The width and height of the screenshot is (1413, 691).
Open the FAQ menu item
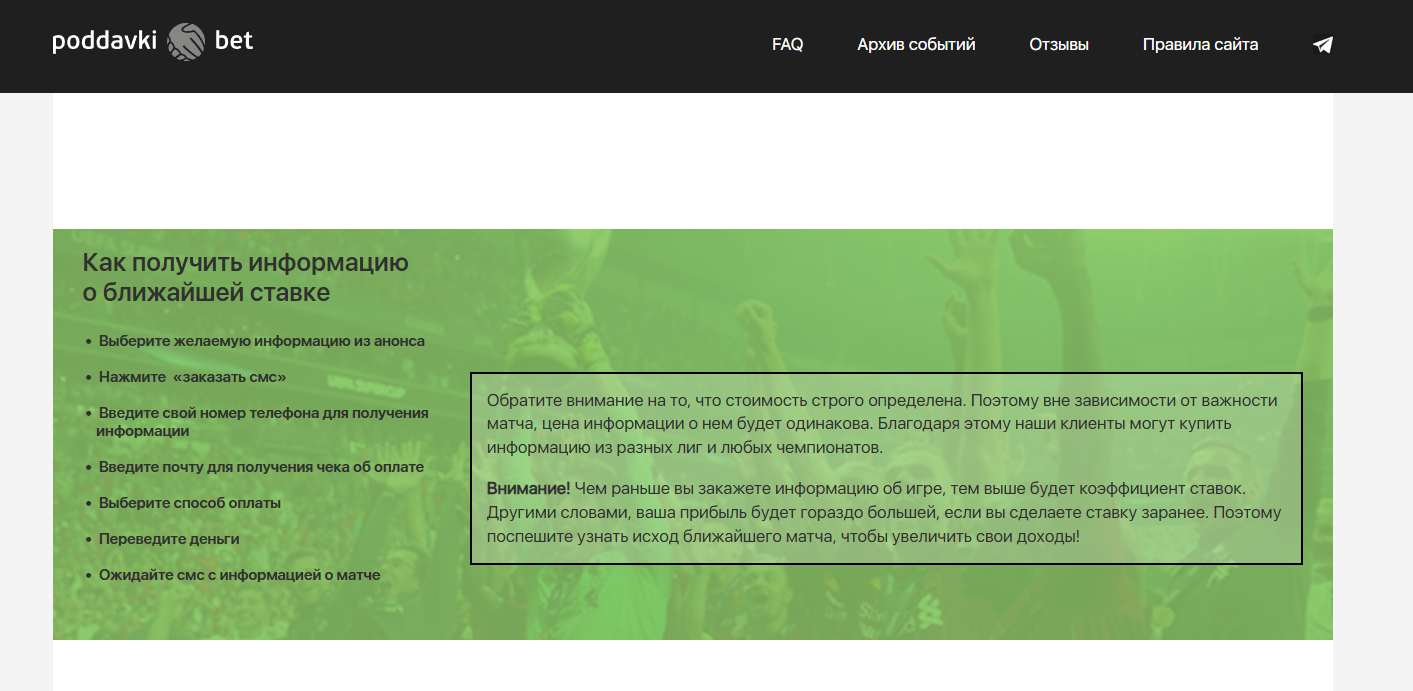pos(787,45)
